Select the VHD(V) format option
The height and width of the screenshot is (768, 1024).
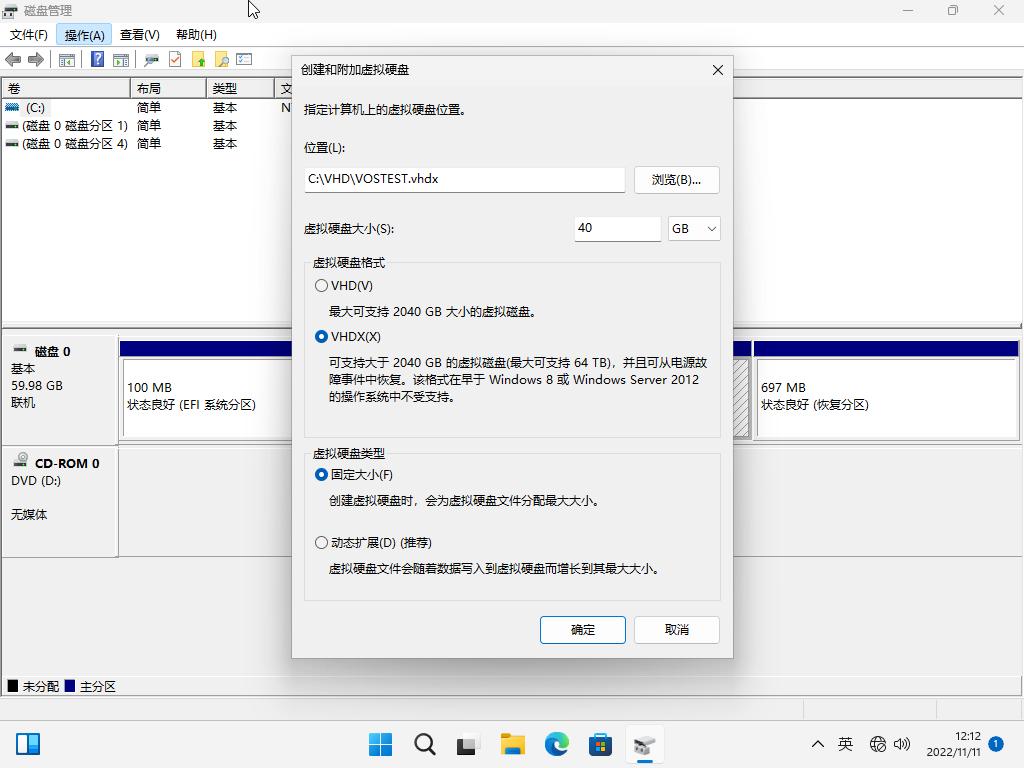321,285
